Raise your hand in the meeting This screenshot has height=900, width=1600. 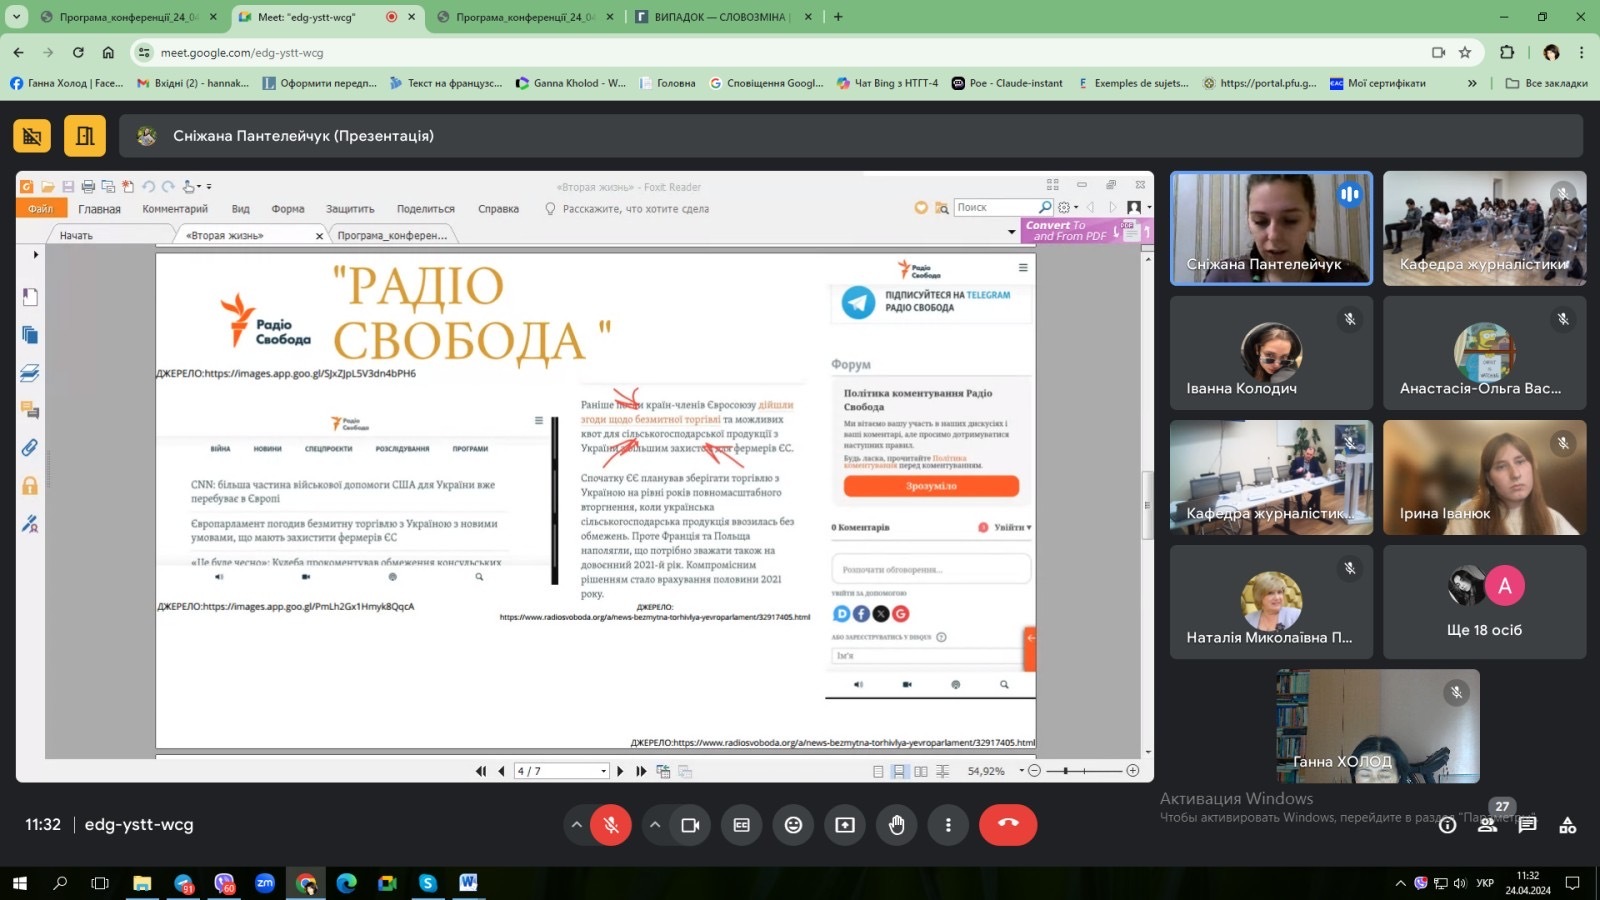pyautogui.click(x=897, y=825)
